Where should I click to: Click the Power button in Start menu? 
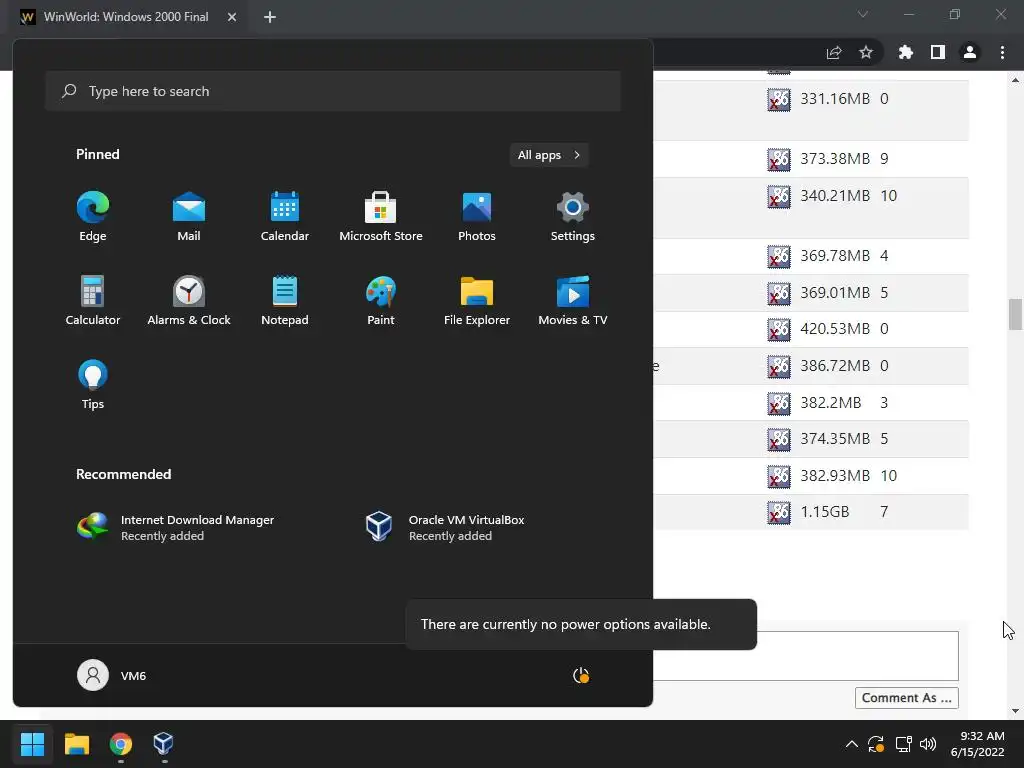[581, 675]
